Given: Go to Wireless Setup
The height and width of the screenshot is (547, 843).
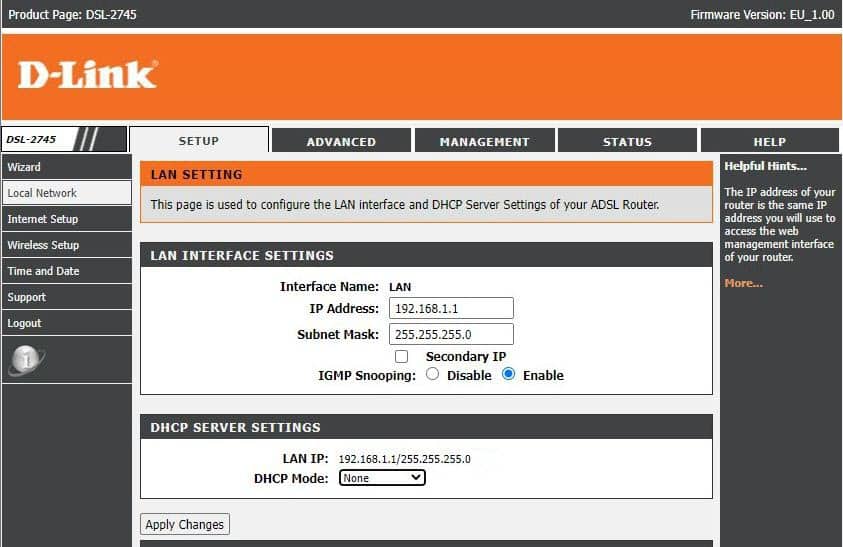Looking at the screenshot, I should [67, 245].
